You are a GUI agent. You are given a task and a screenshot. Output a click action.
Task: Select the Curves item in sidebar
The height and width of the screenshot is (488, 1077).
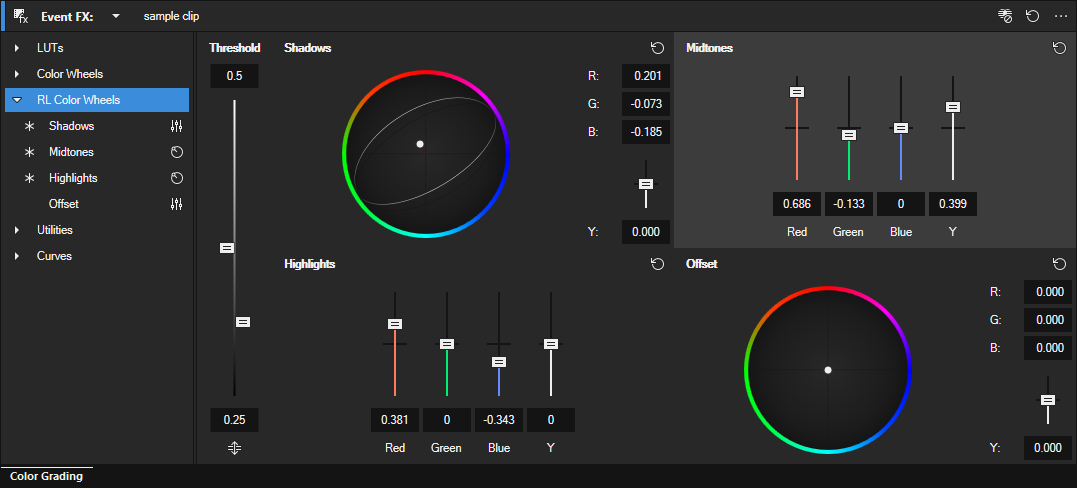54,256
